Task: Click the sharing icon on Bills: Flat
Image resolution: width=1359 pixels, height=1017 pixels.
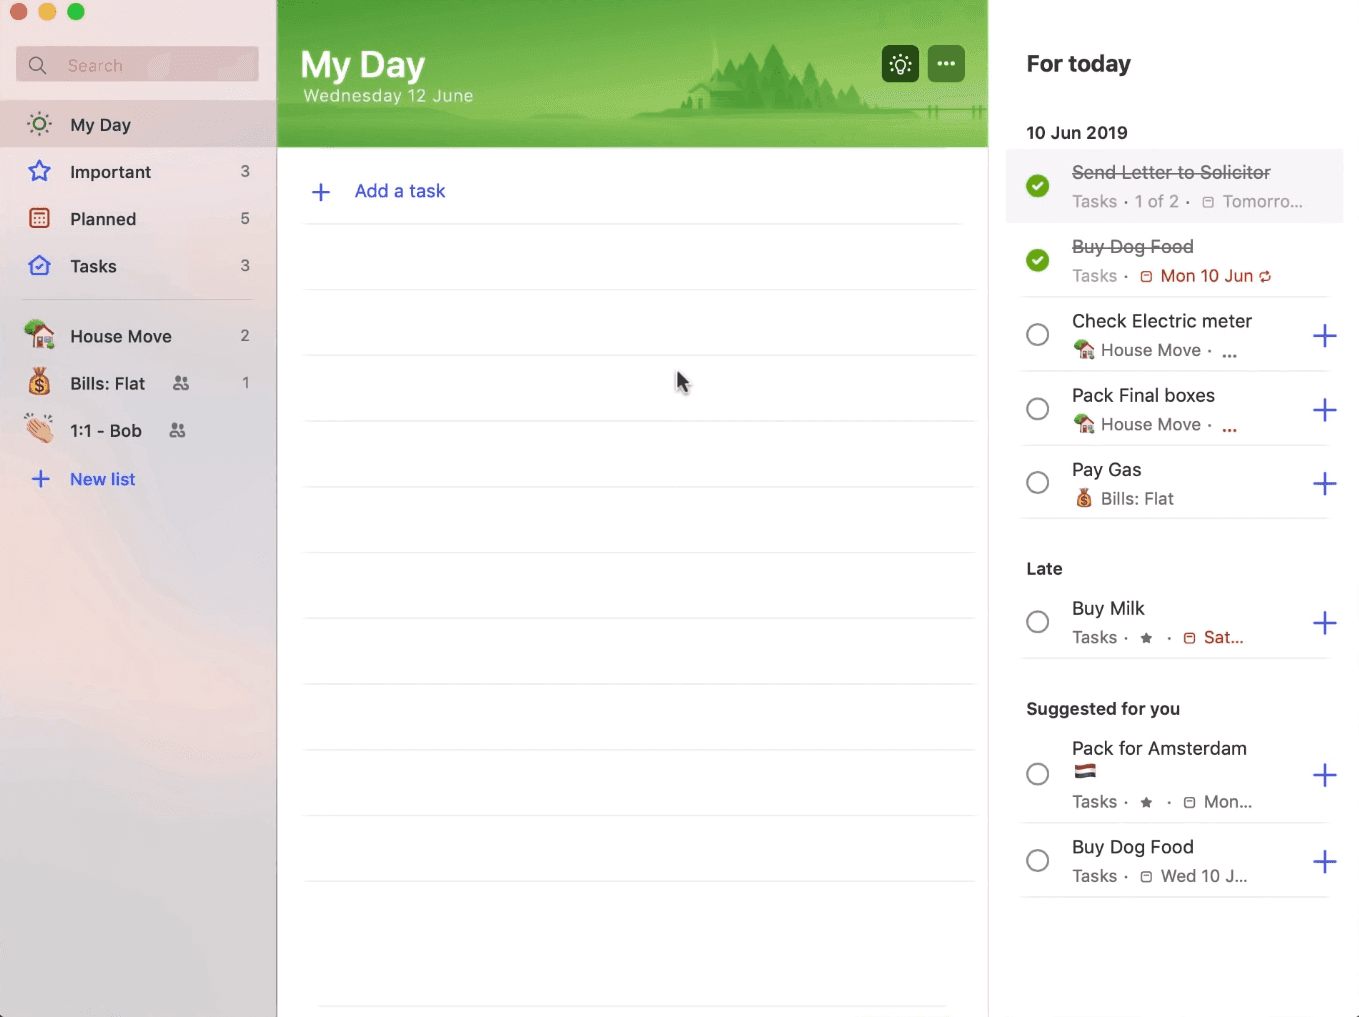Action: coord(181,383)
